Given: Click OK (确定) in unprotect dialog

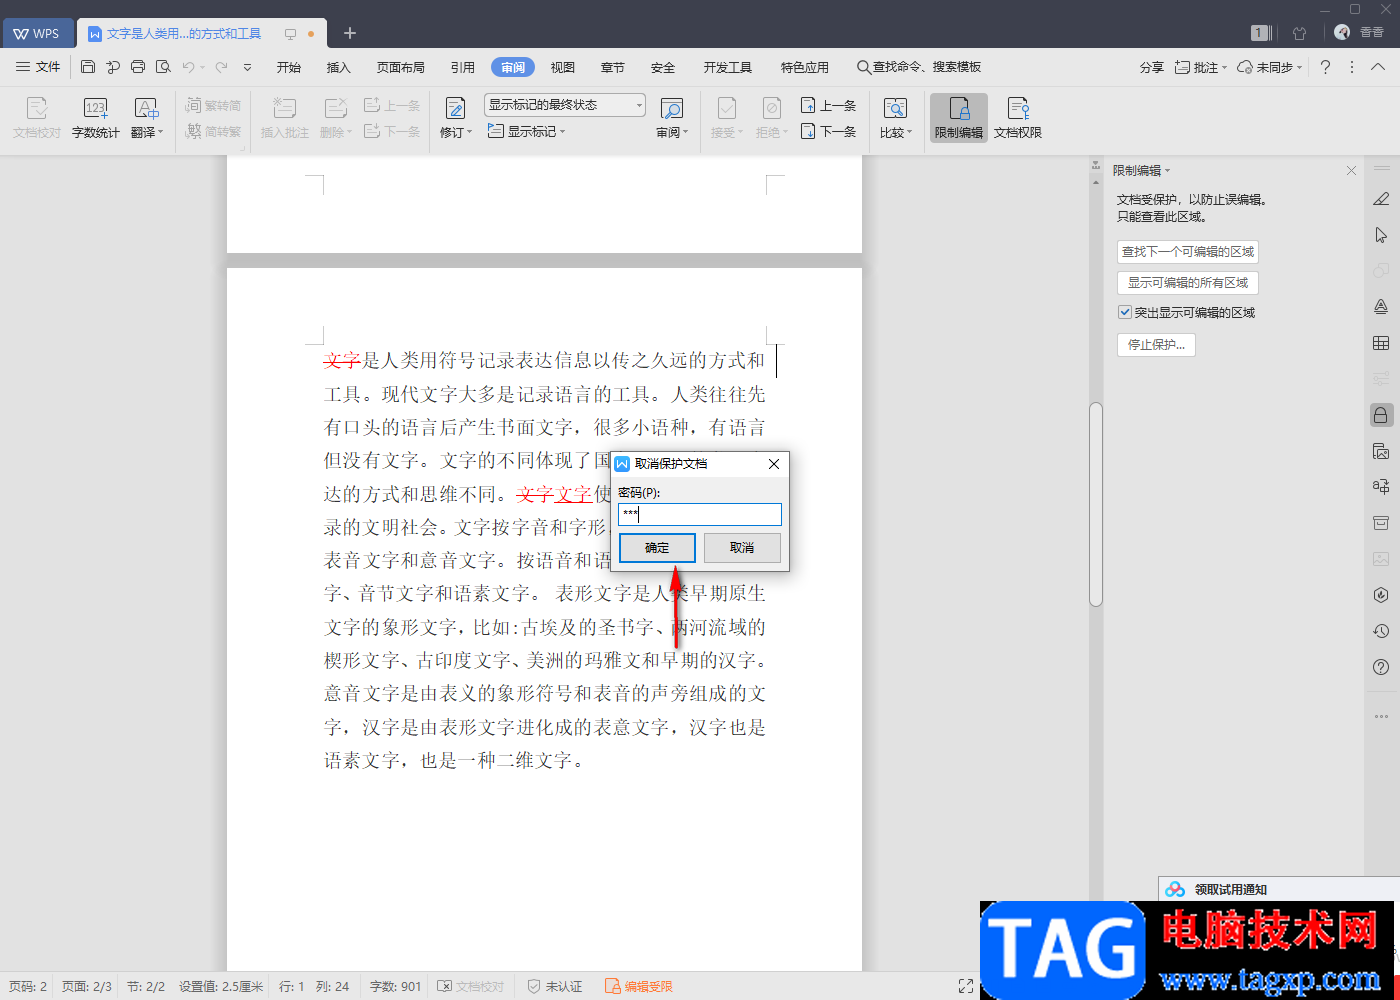Looking at the screenshot, I should click(657, 547).
